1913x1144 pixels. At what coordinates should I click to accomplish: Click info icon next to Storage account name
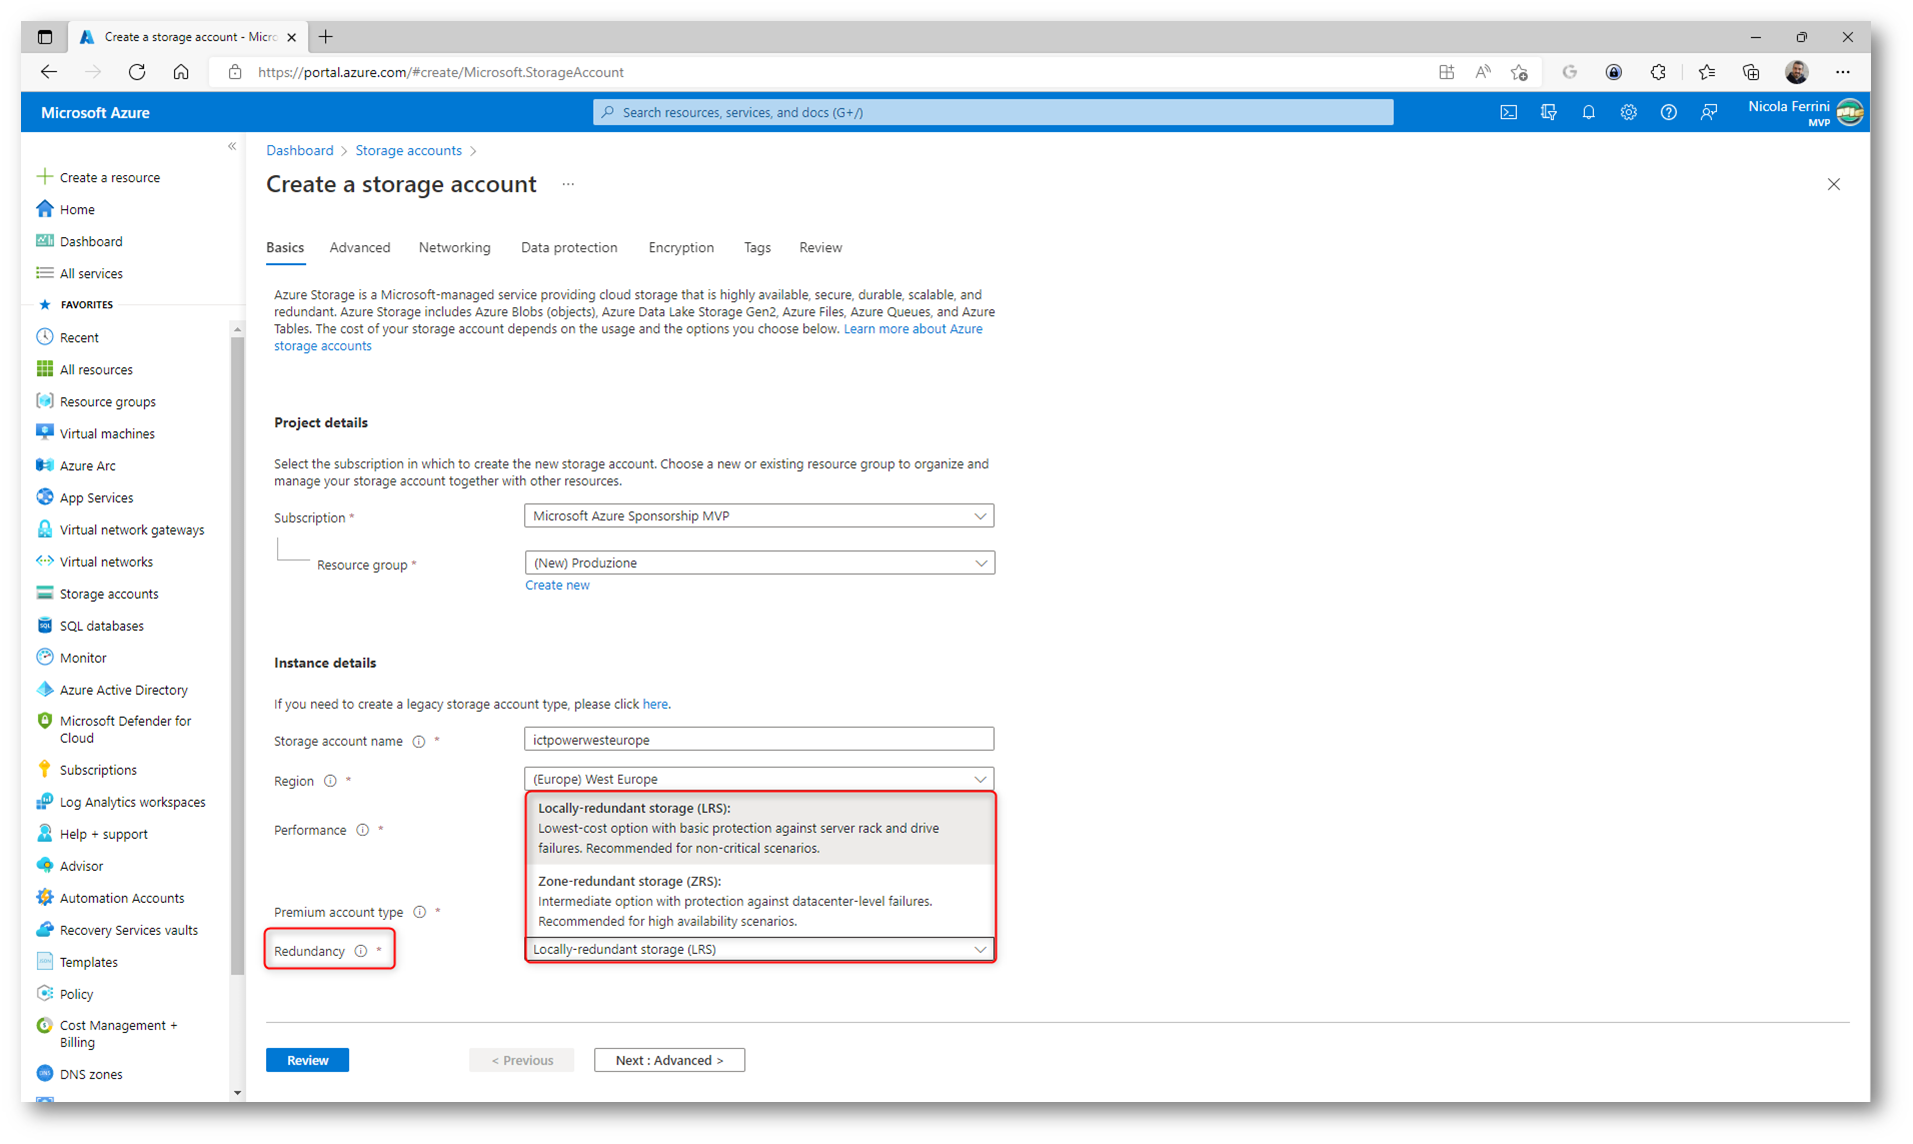419,741
